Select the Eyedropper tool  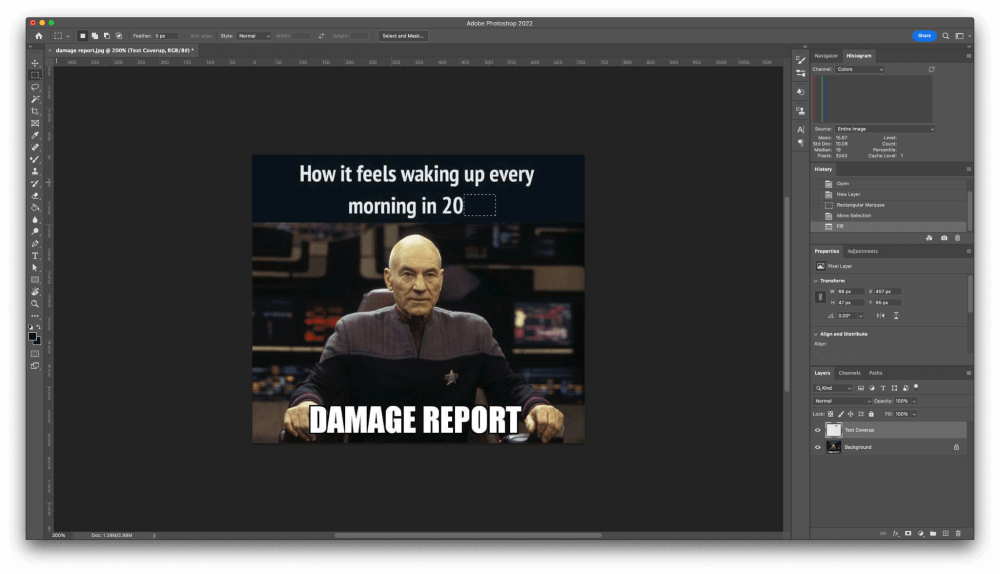[35, 135]
